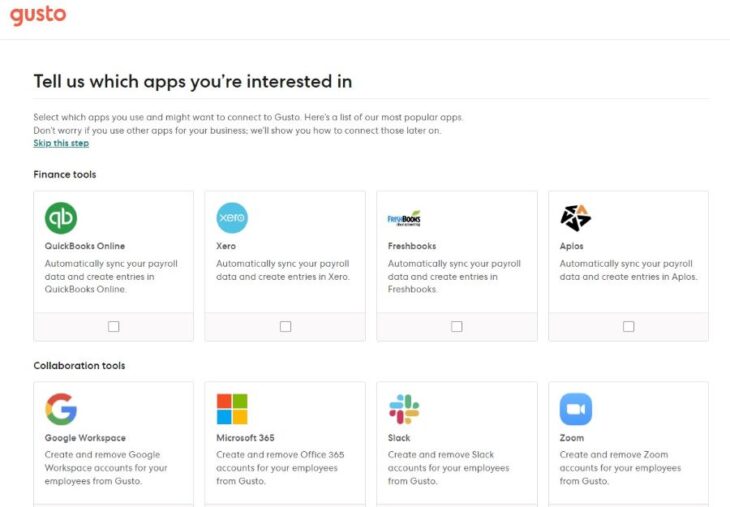
Task: Enable the Freshbooks checkbox
Action: click(457, 326)
